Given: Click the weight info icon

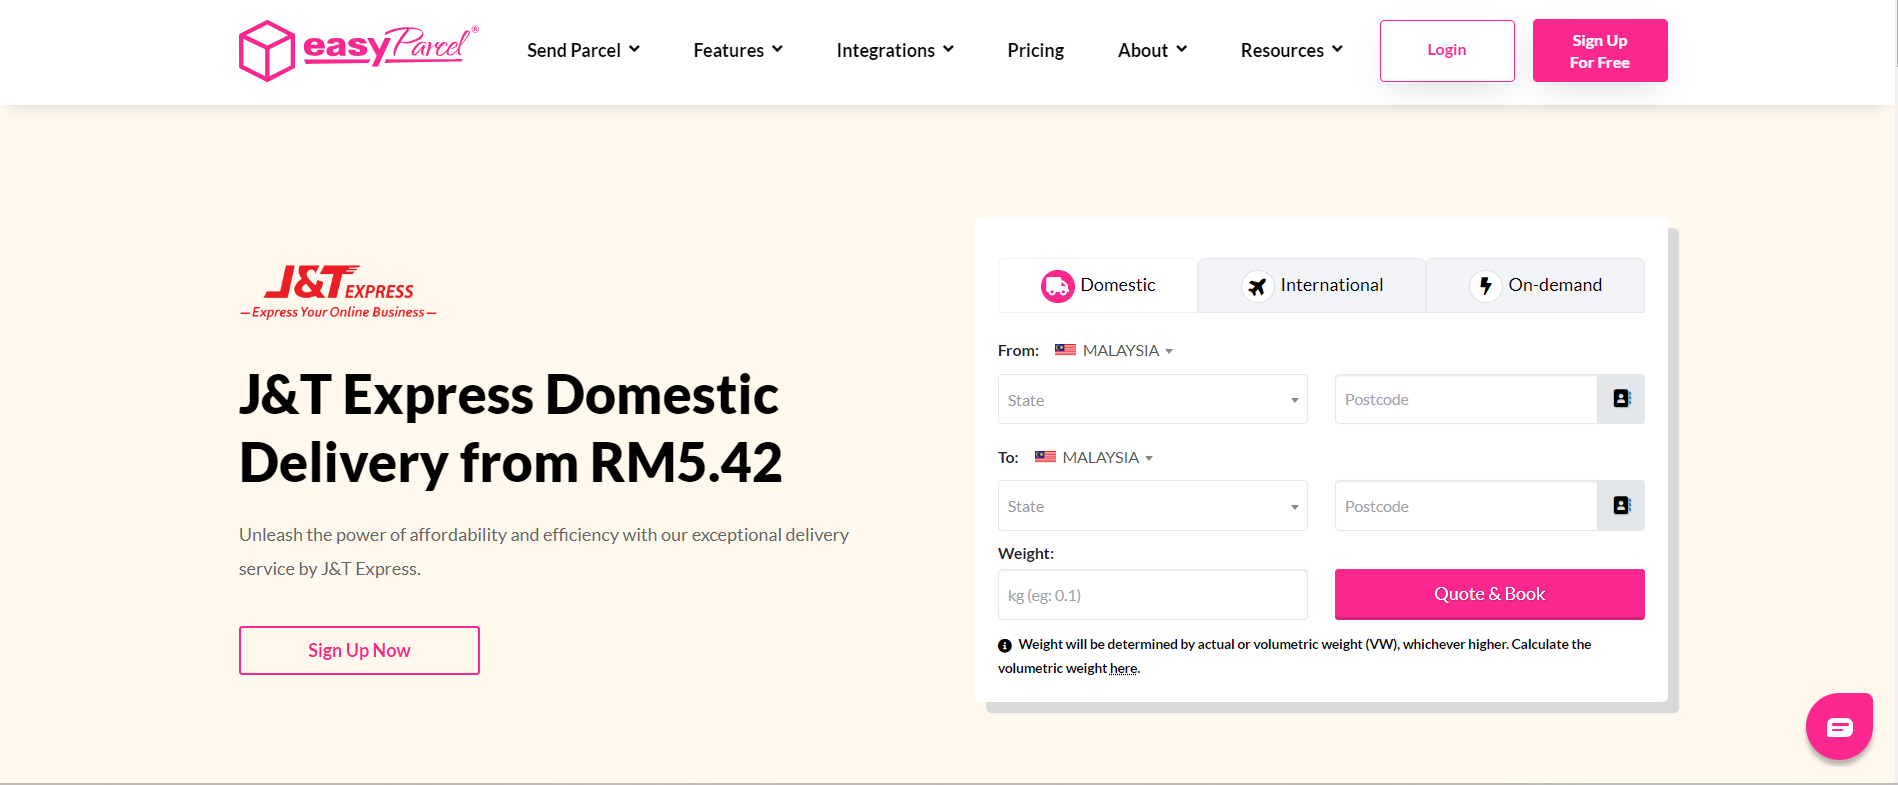Looking at the screenshot, I should 1005,646.
